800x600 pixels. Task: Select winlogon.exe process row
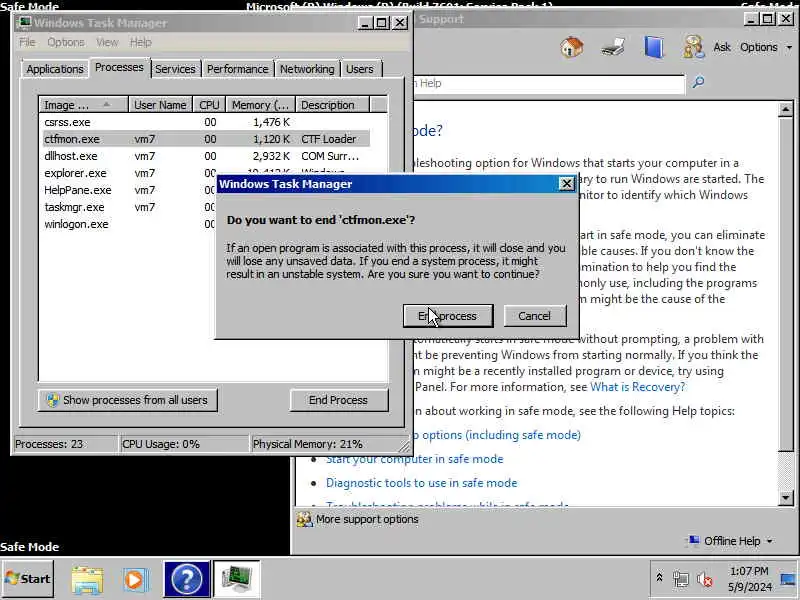[x=129, y=224]
